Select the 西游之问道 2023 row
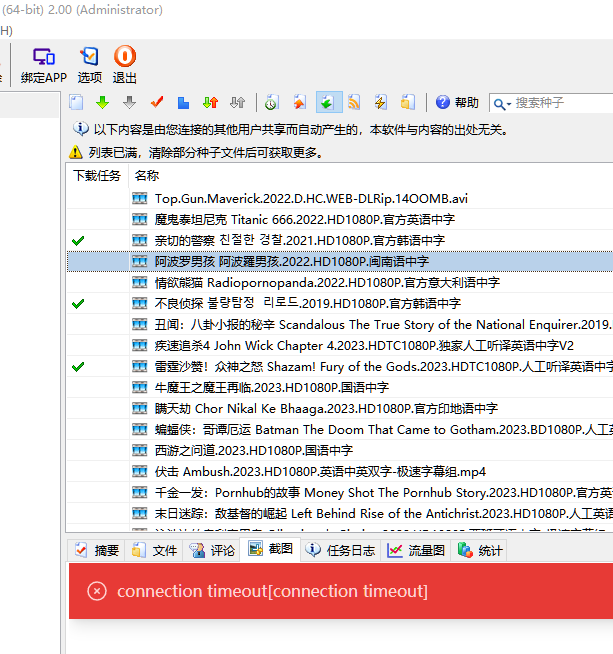Screen dimensions: 613x654 click(x=339, y=450)
